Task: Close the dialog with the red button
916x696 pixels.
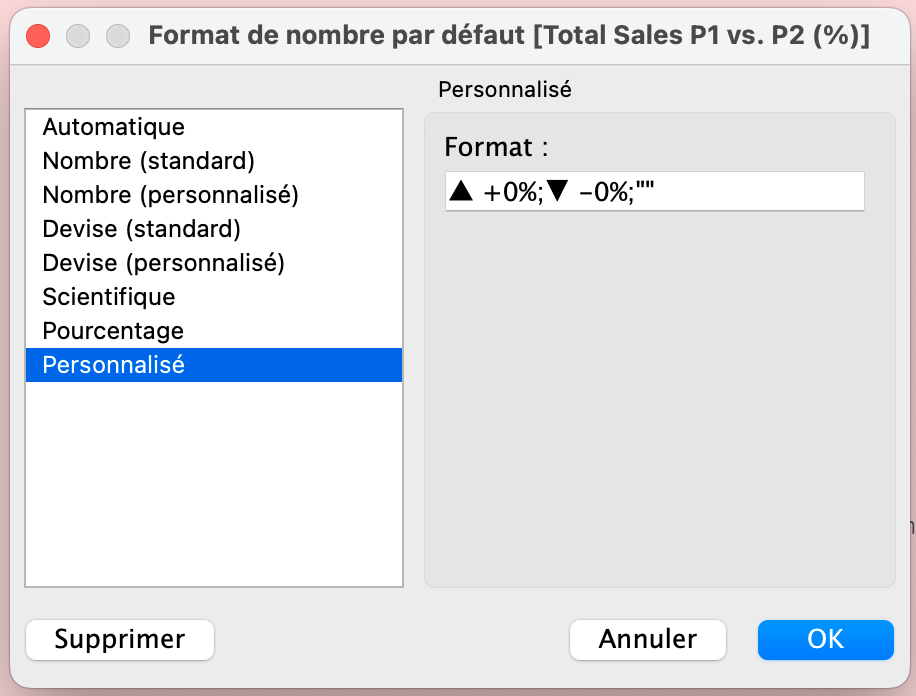Action: click(x=38, y=37)
